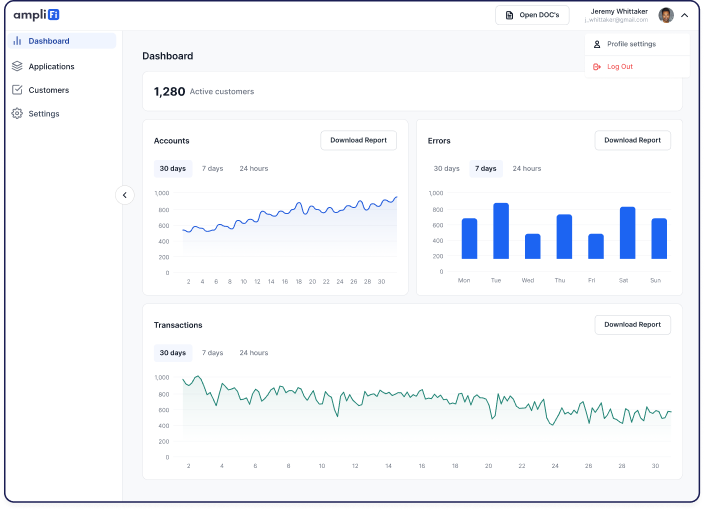The height and width of the screenshot is (511, 705).
Task: Click the Log Out exit icon
Action: tap(597, 67)
